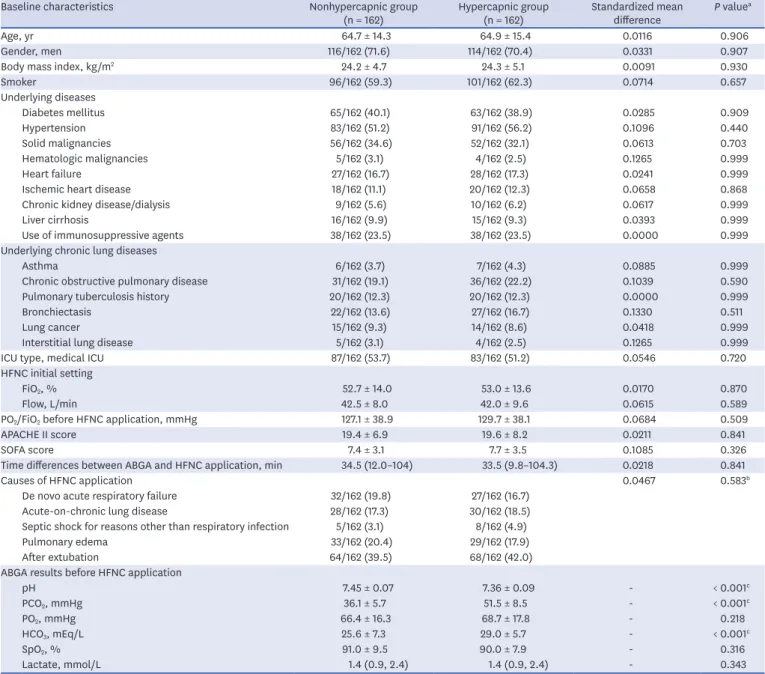
Task: Click the 'Hypertension' row label
Action: (x=54, y=128)
